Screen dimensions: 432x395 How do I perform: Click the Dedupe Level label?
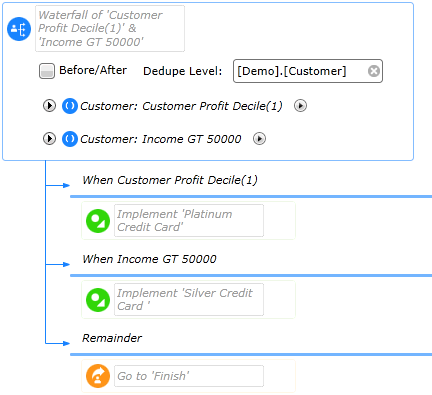click(x=183, y=71)
